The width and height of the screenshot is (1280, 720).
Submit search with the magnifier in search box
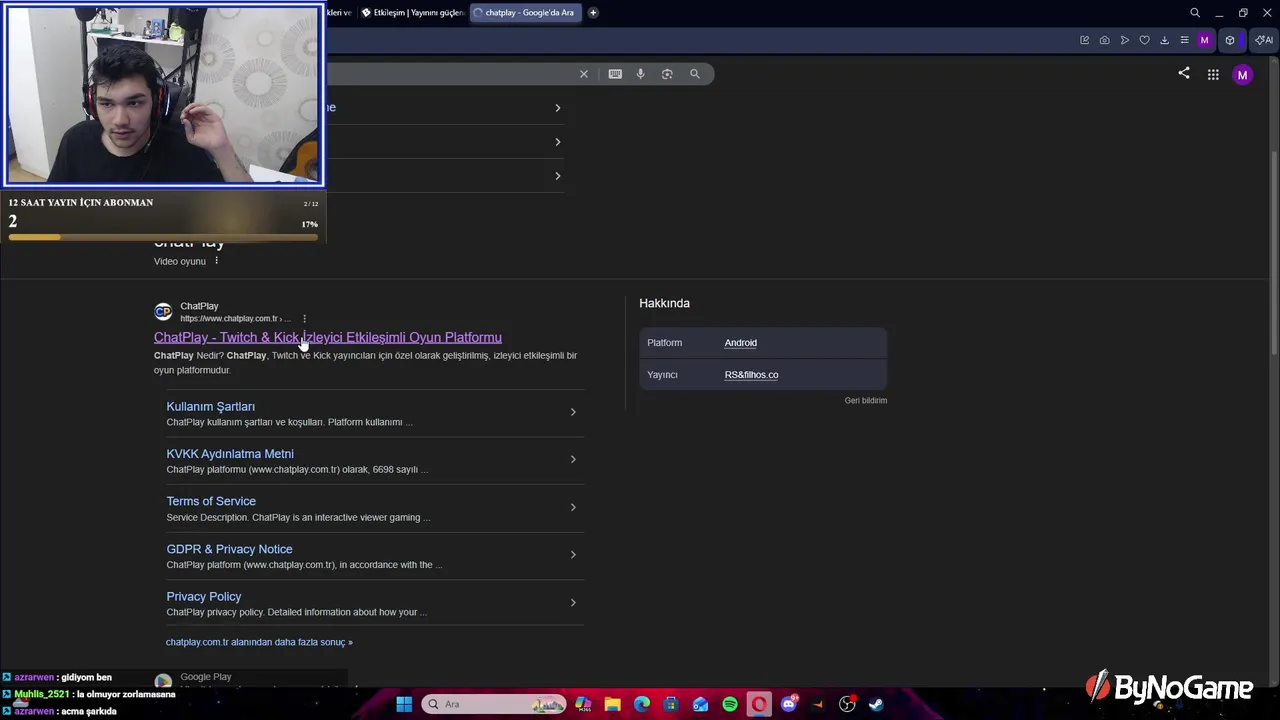[x=695, y=74]
